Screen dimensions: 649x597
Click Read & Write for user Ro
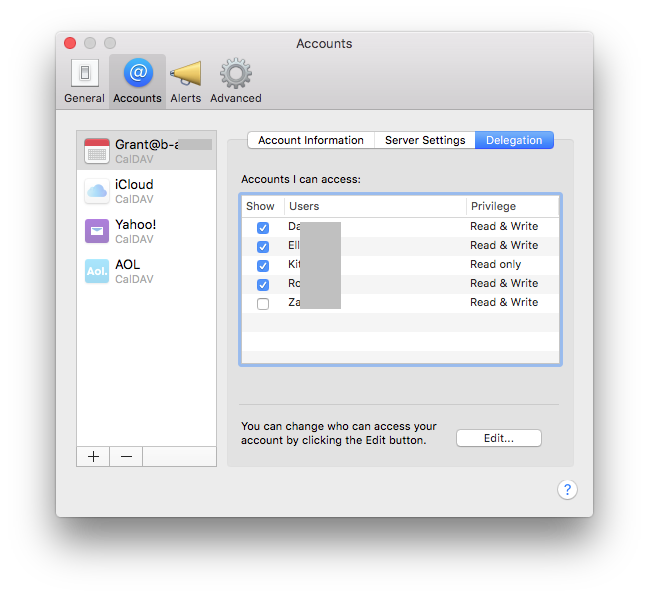504,283
